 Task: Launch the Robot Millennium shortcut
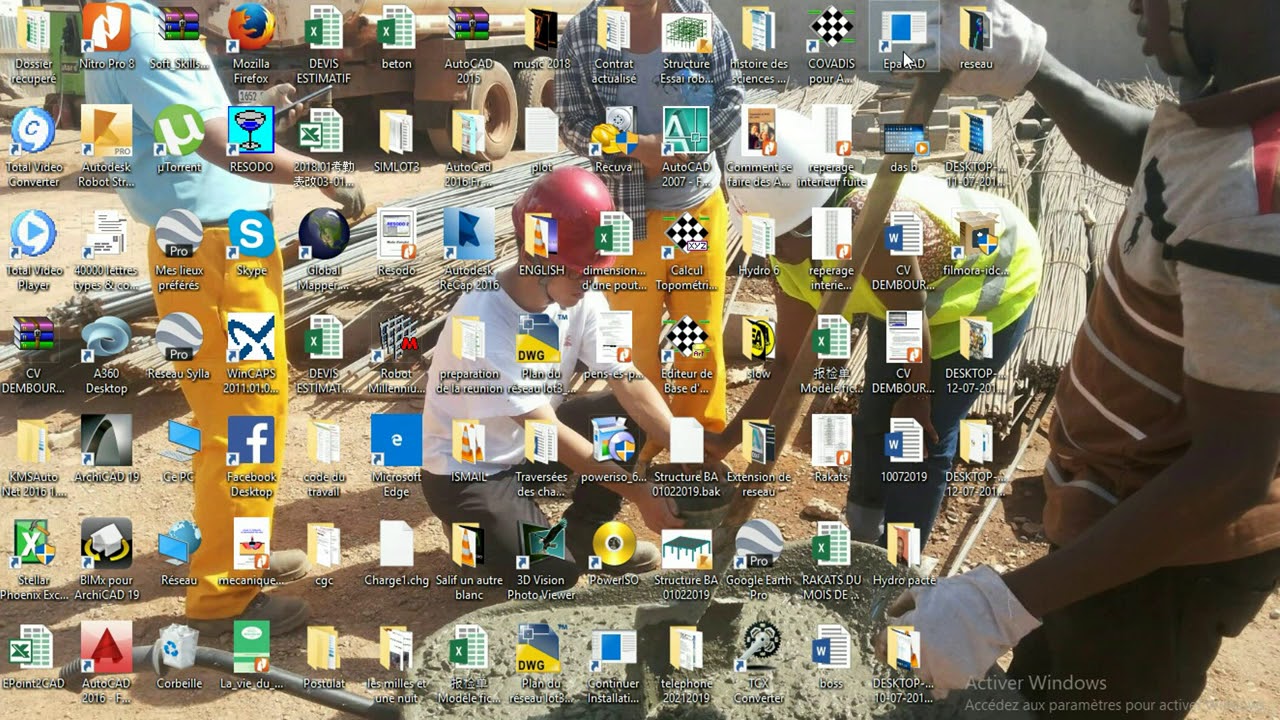click(x=396, y=355)
